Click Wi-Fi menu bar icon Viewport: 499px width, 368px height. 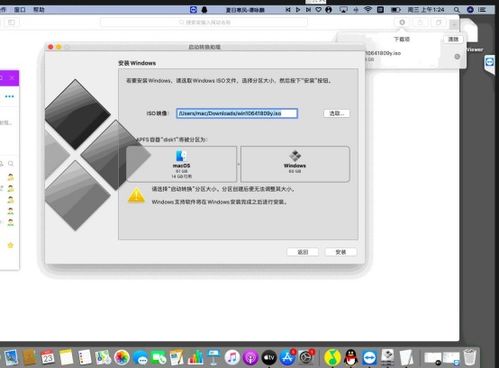[368, 10]
